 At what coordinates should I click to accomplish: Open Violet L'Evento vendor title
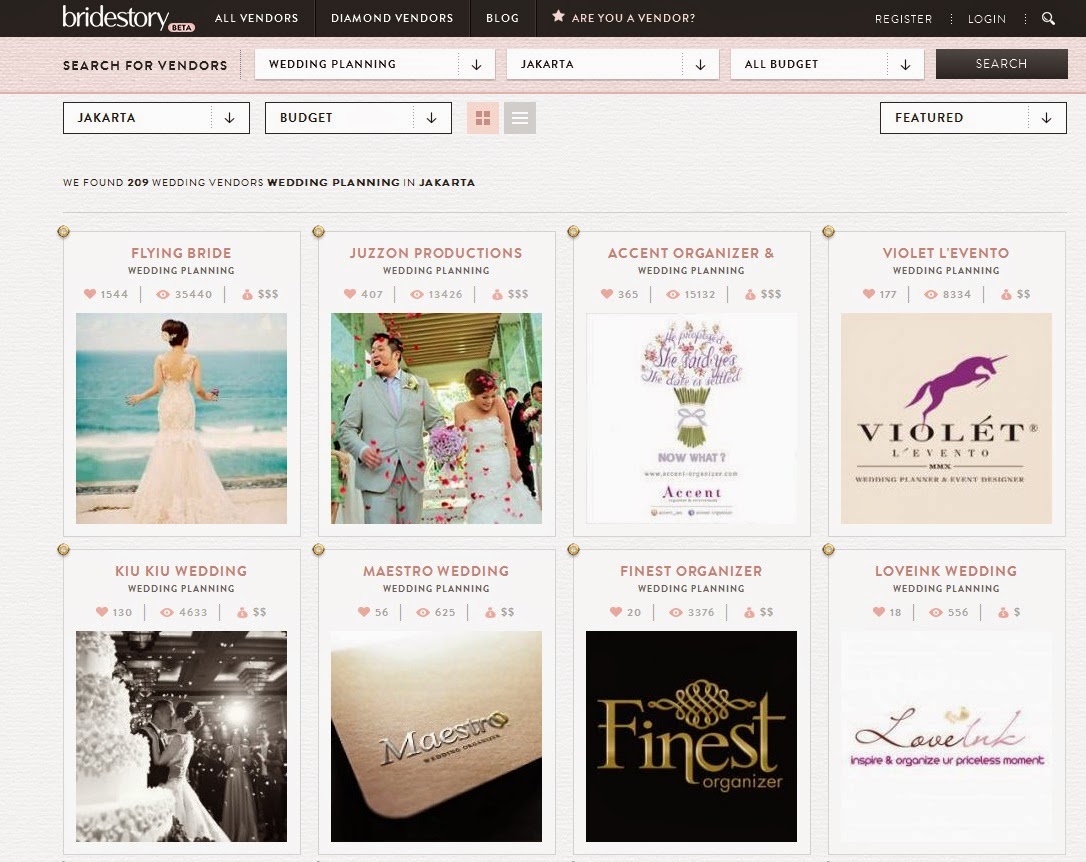[x=946, y=253]
